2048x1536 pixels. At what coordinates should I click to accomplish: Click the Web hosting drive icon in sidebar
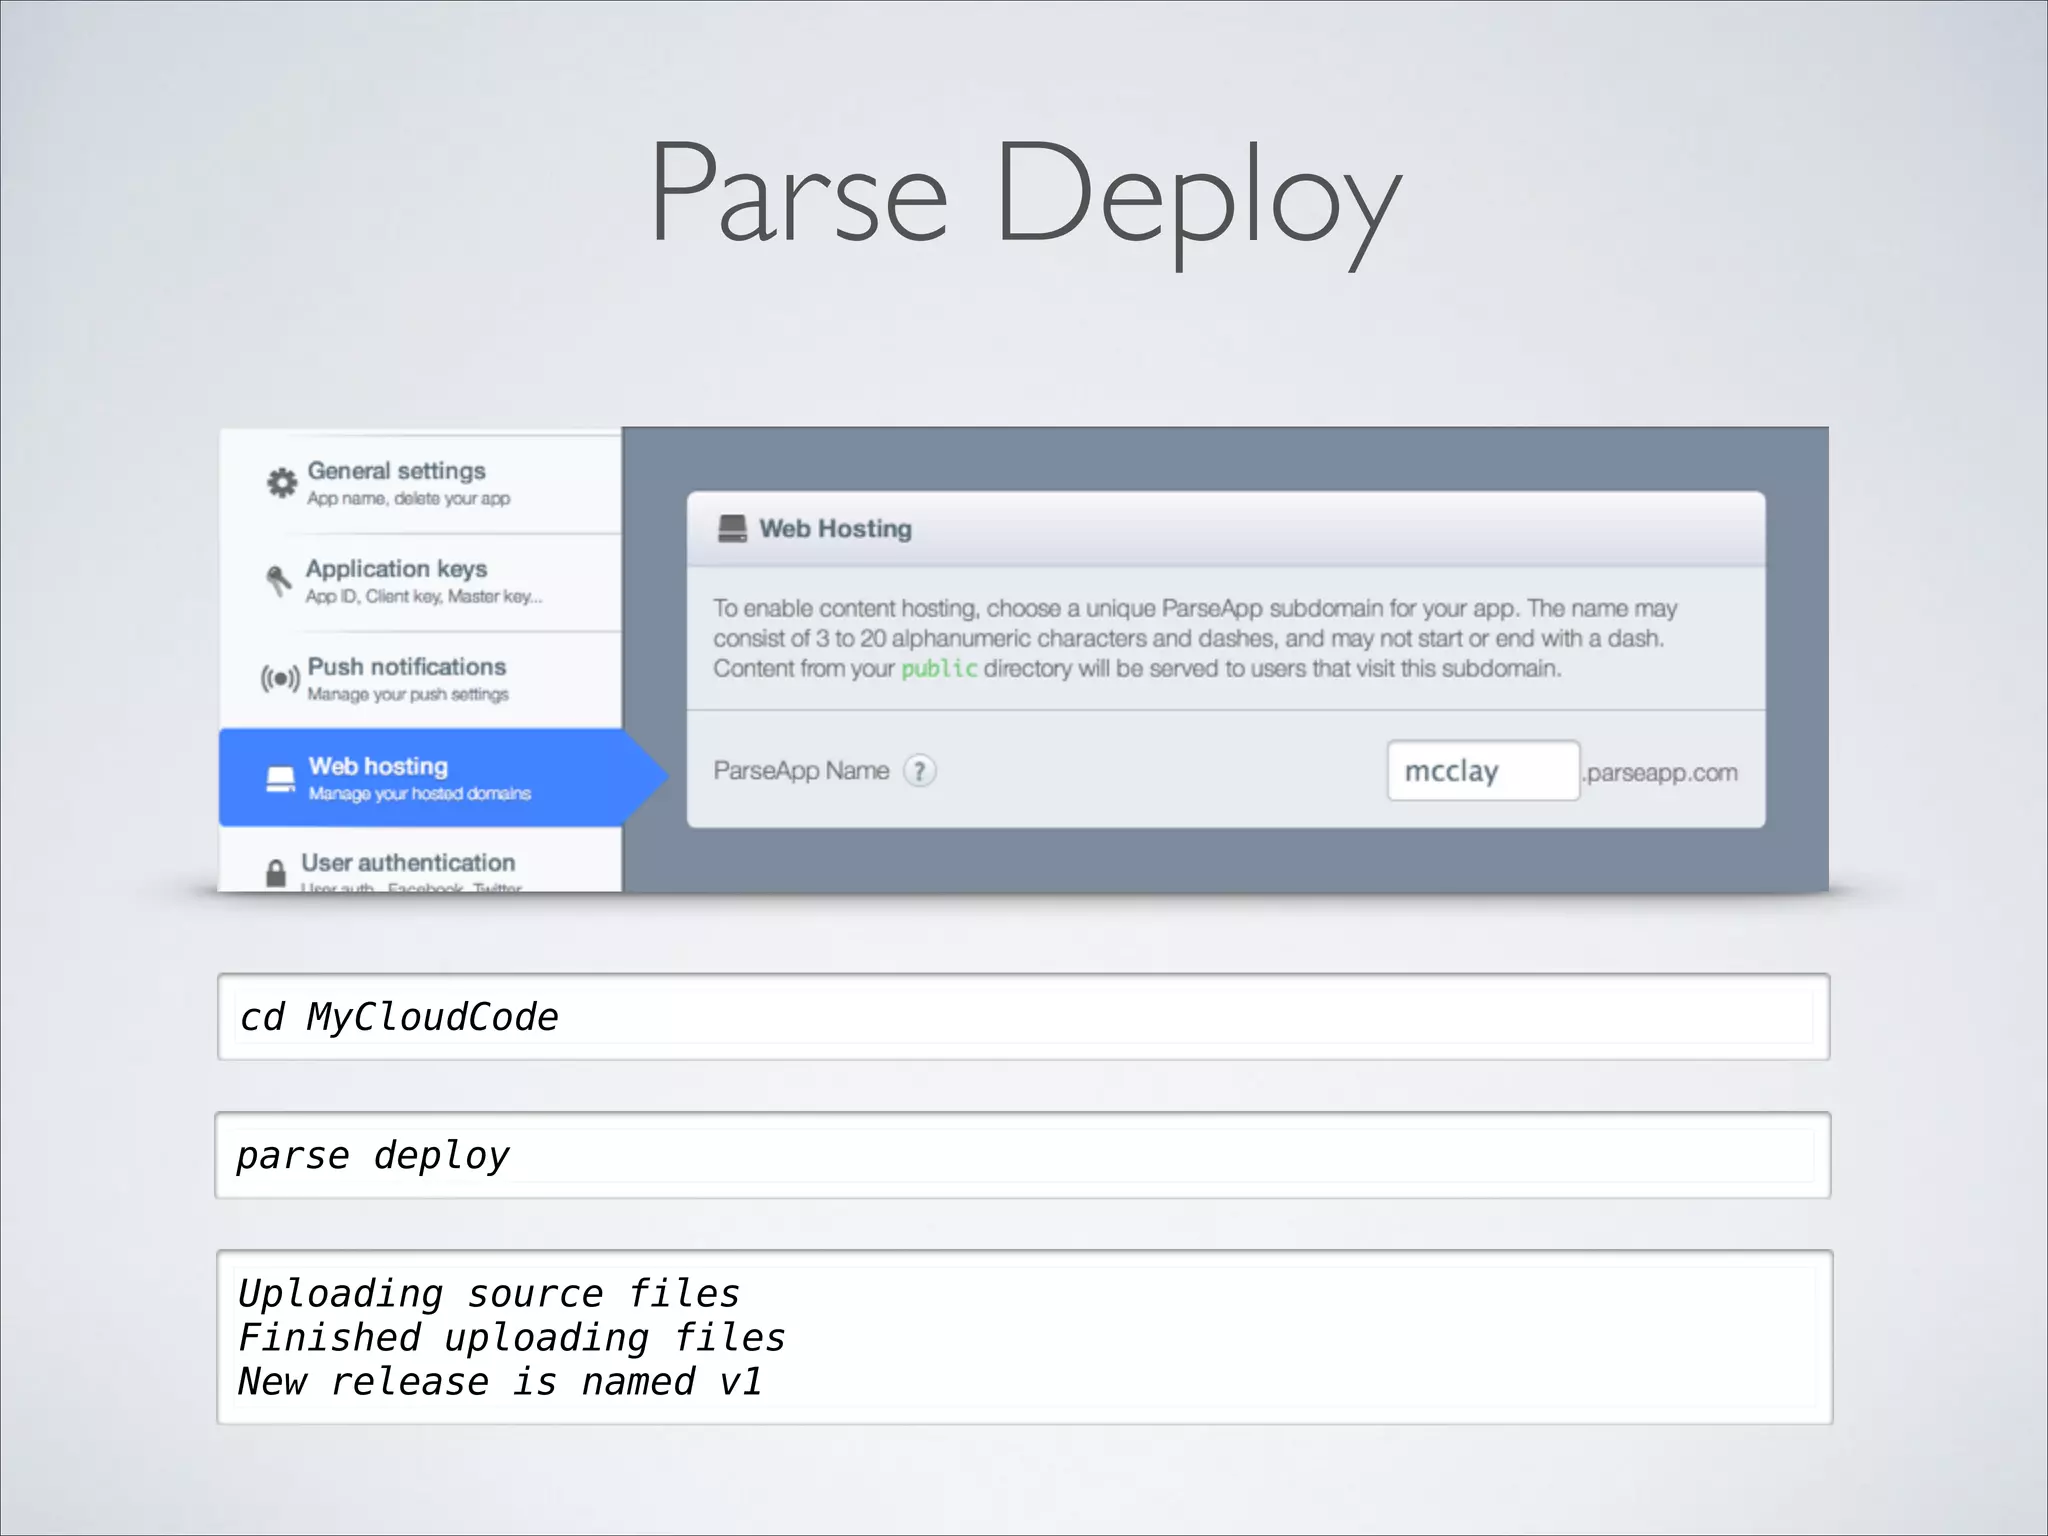pos(281,778)
